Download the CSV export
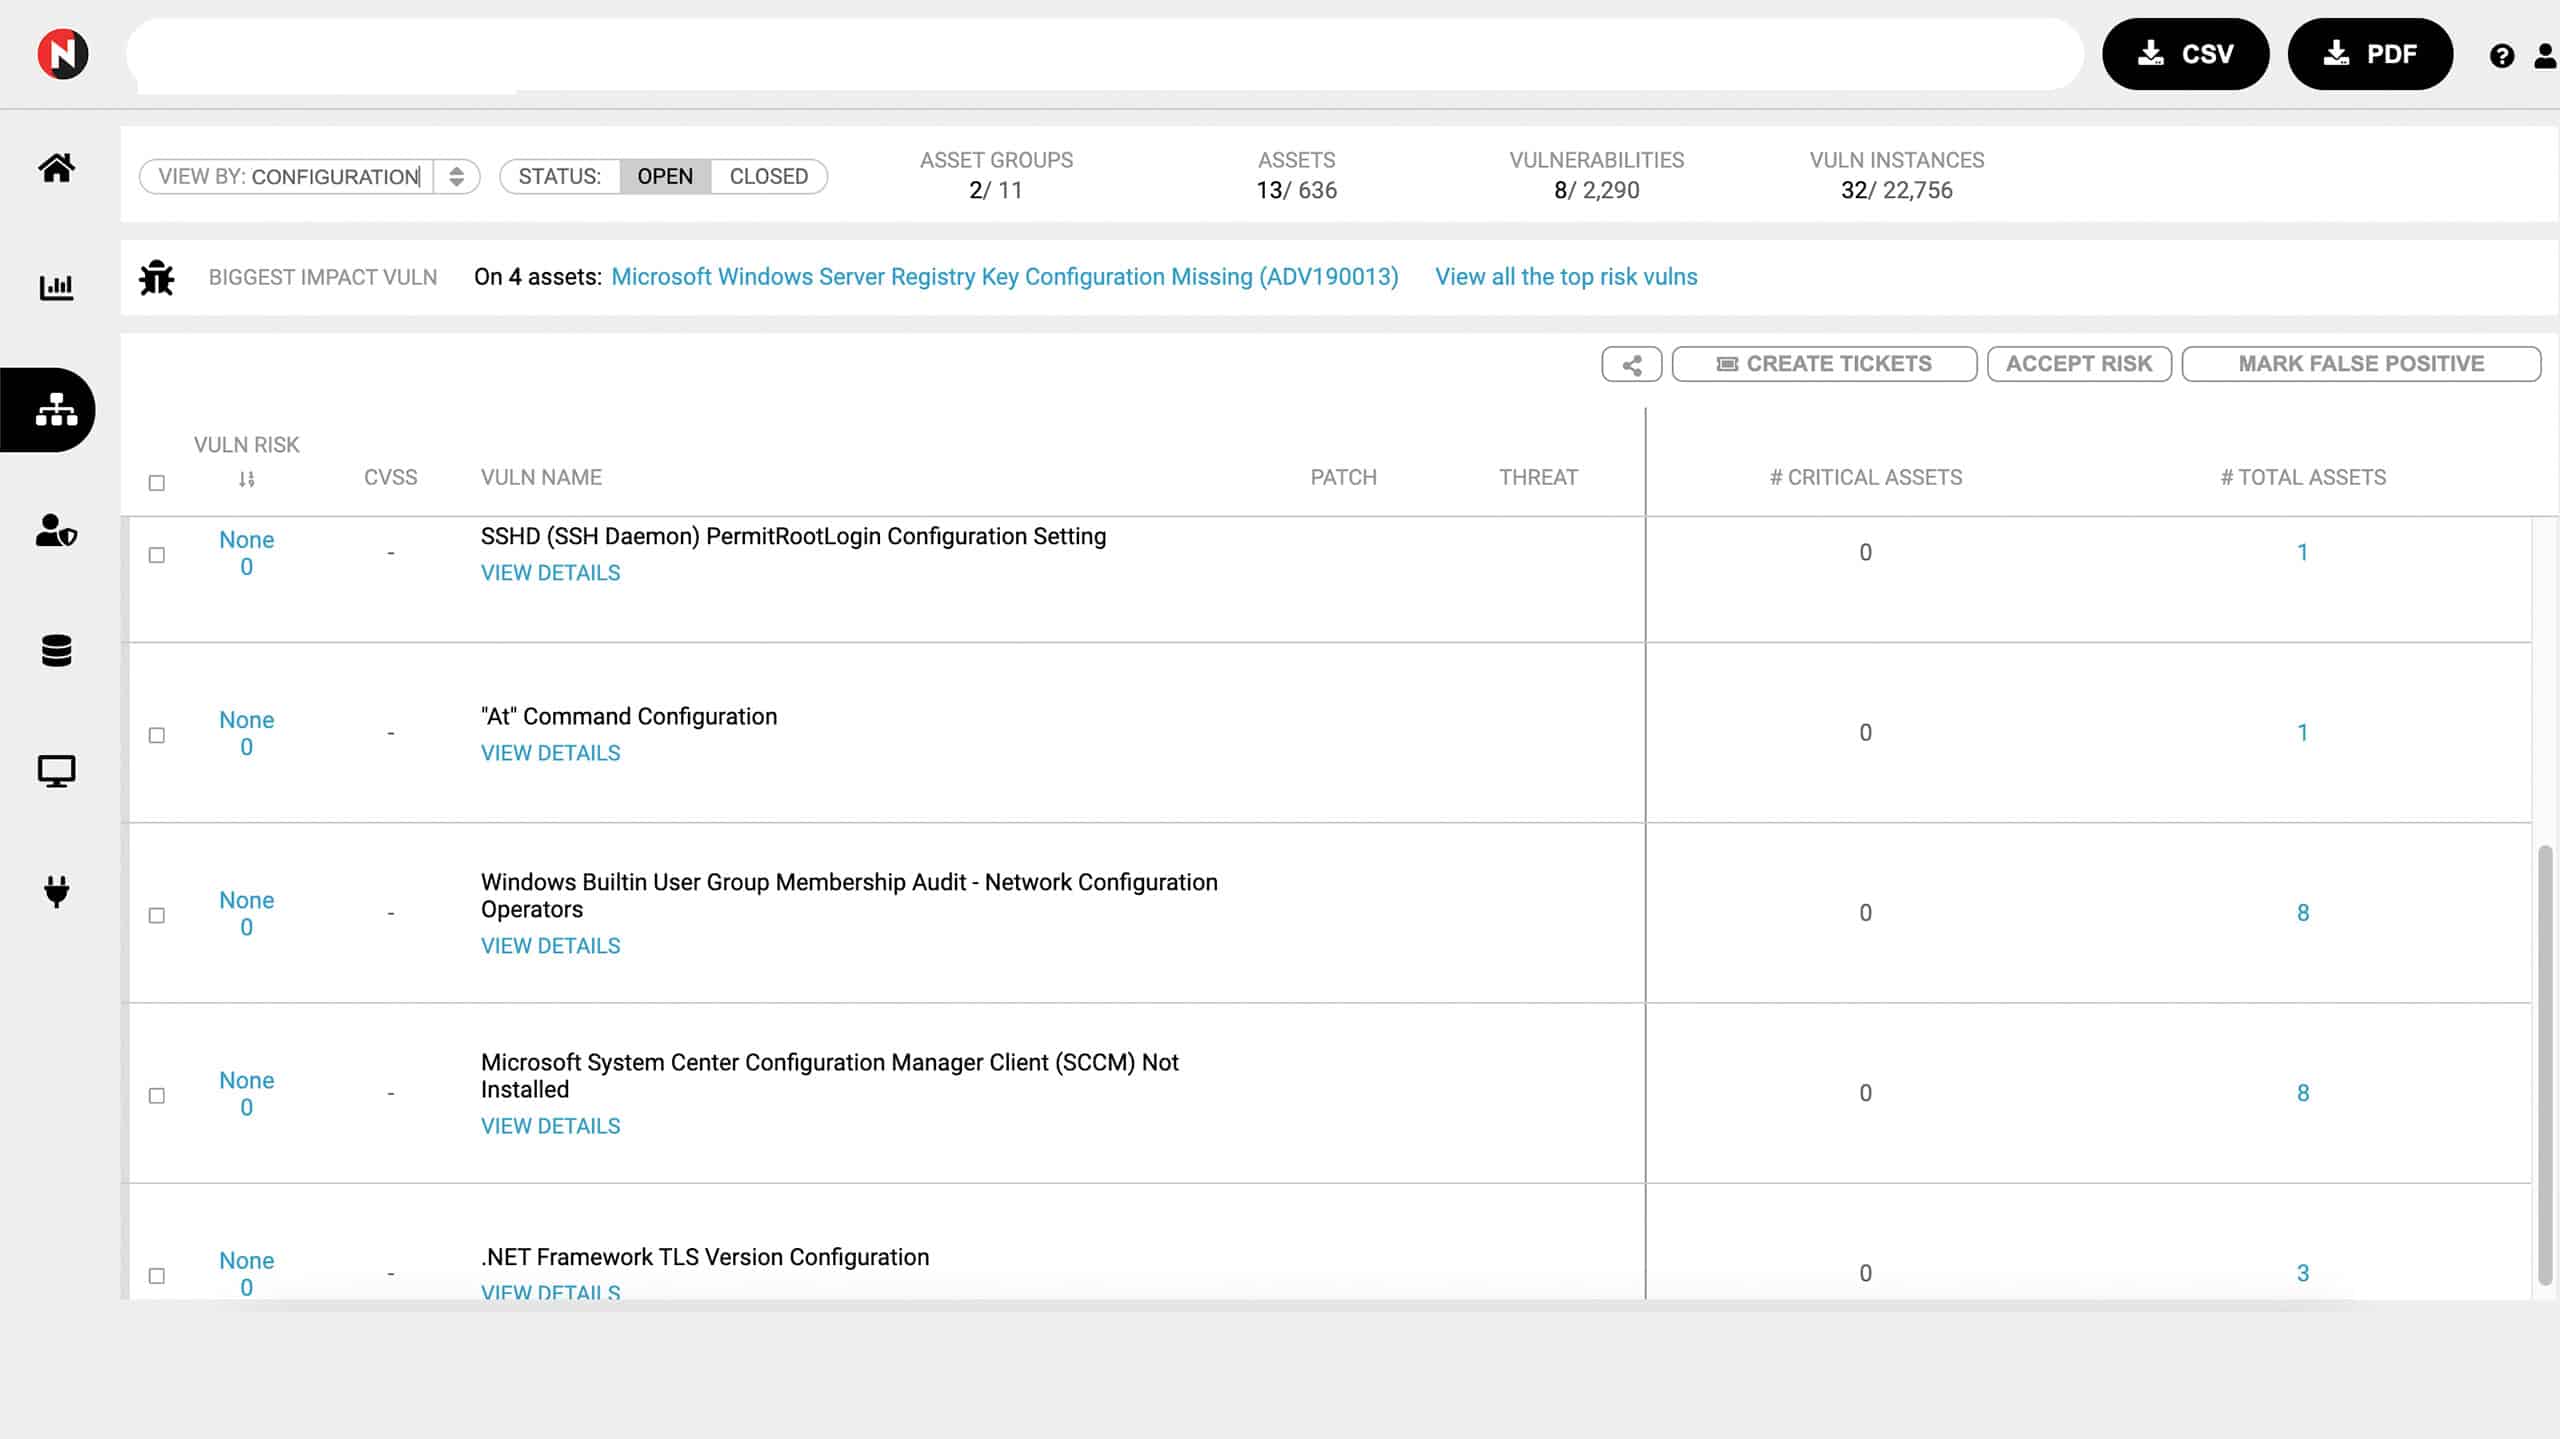Image resolution: width=2560 pixels, height=1439 pixels. [2186, 54]
